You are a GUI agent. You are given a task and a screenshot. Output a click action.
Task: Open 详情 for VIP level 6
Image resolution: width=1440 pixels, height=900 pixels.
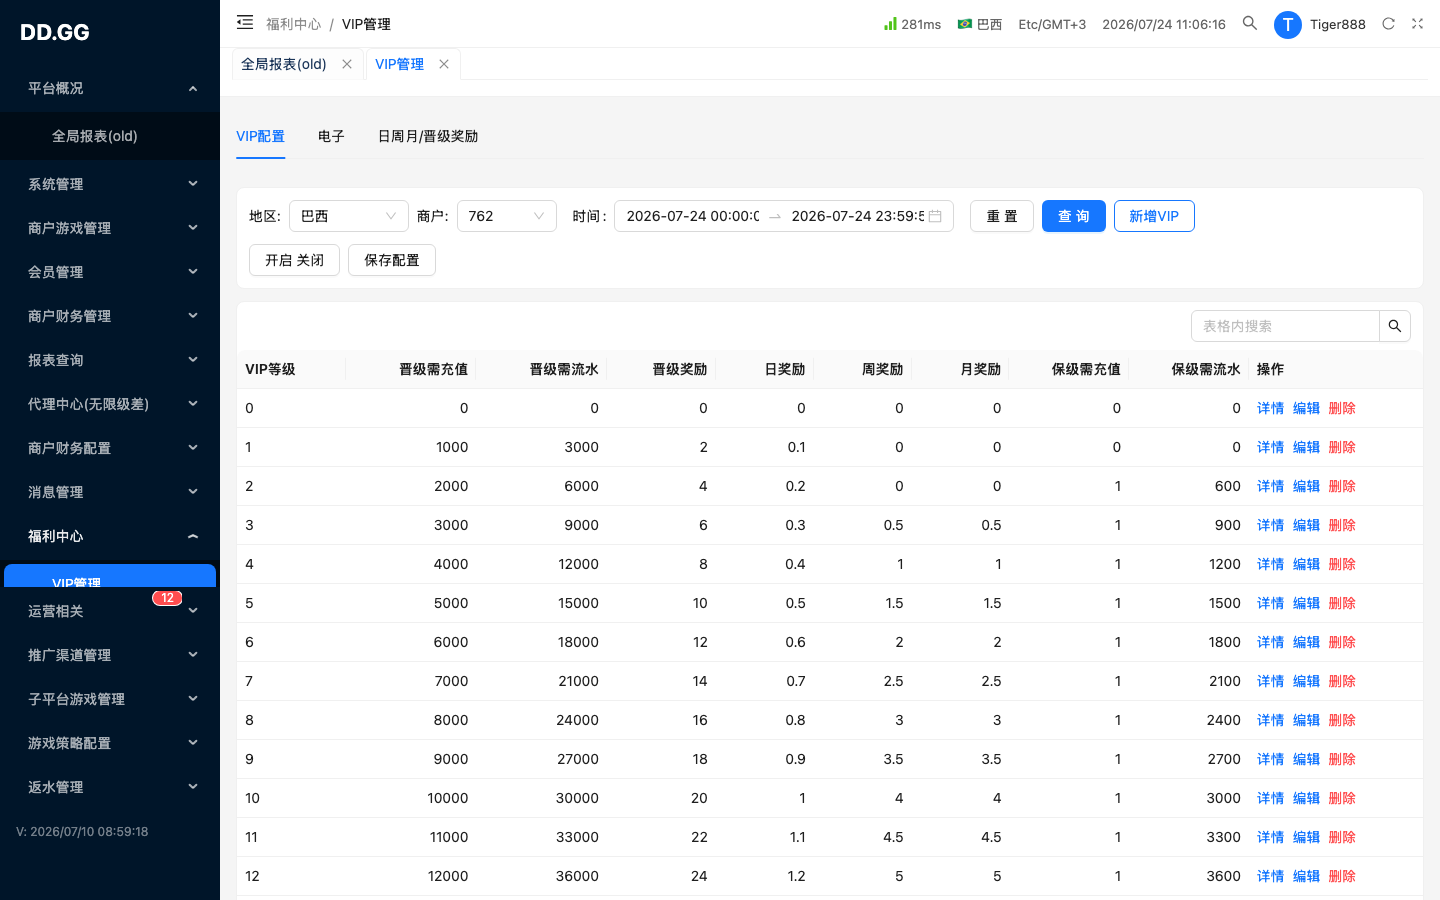tap(1270, 642)
